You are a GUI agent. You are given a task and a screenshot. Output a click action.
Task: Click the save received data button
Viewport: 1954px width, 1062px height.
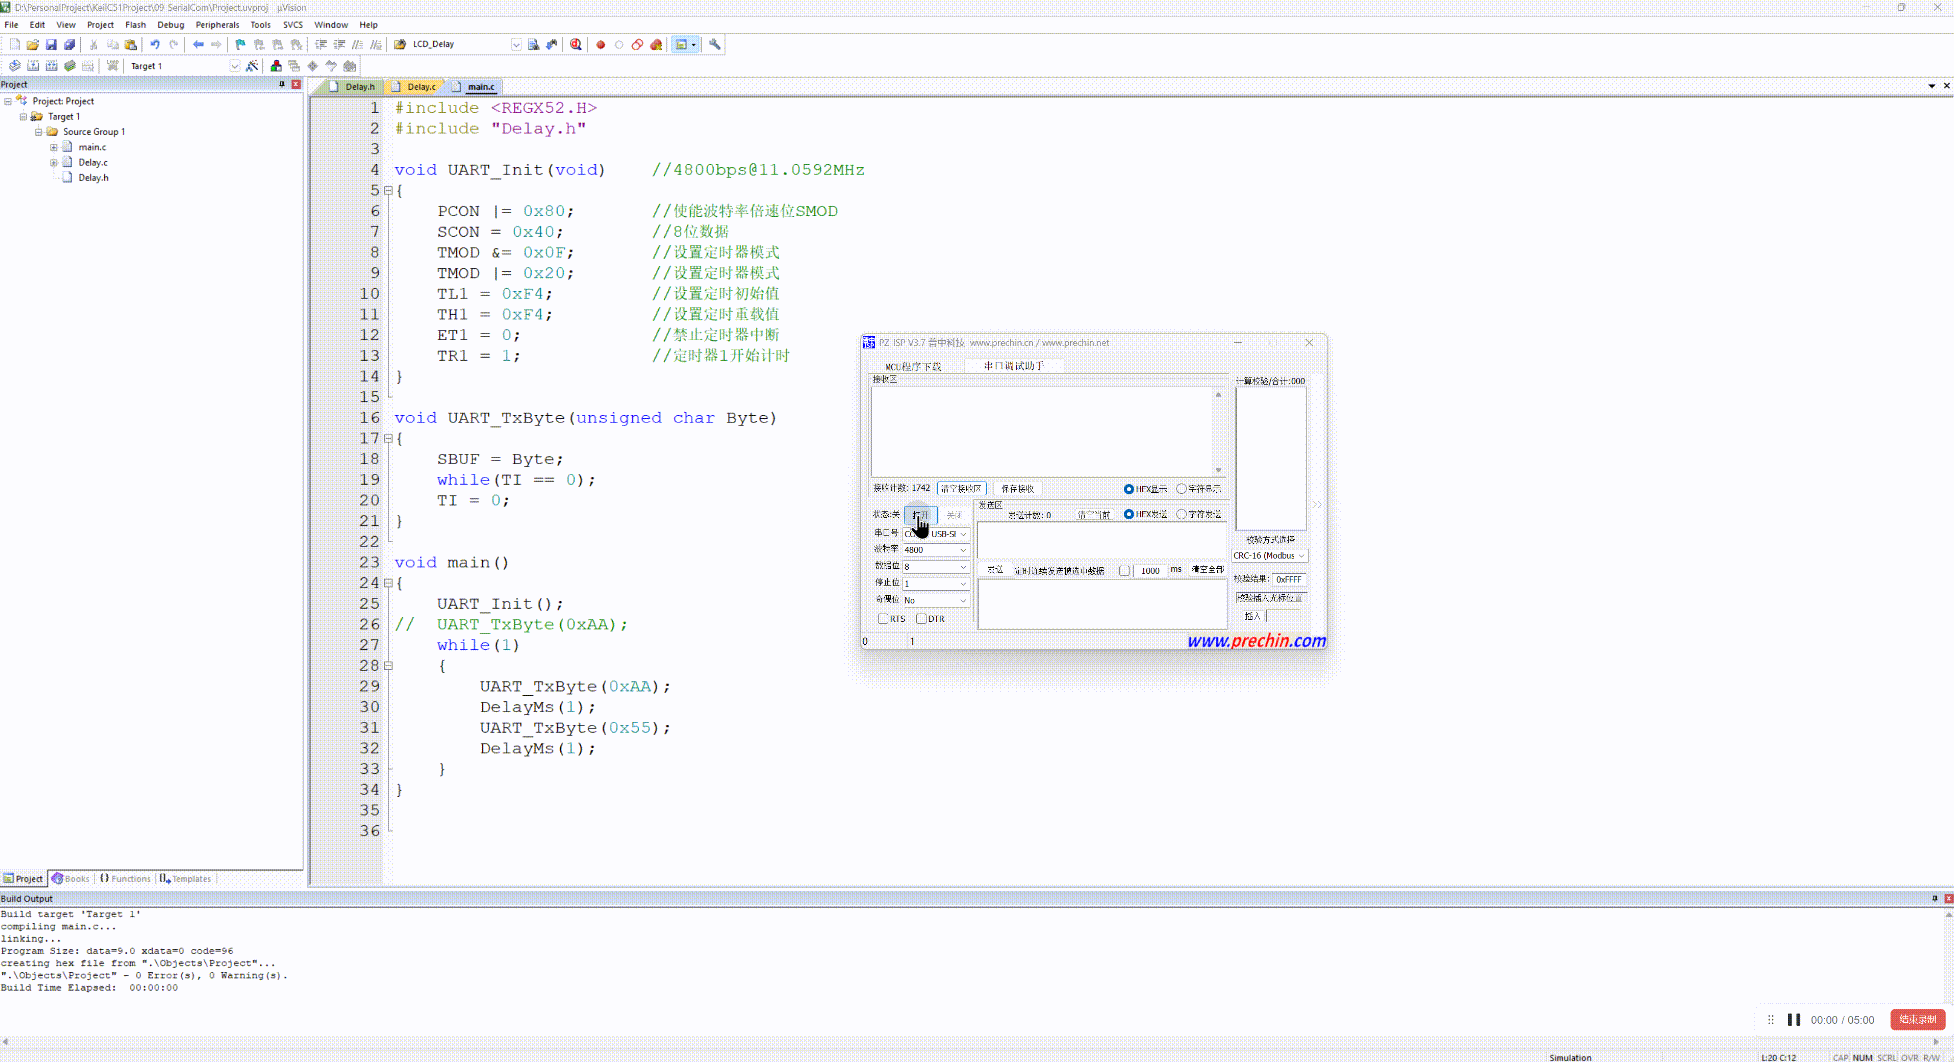pyautogui.click(x=1017, y=489)
